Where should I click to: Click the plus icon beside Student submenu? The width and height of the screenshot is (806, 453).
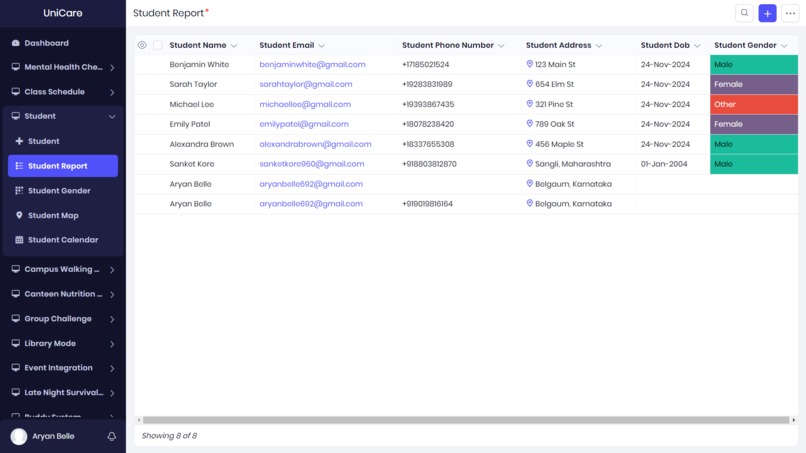pyautogui.click(x=19, y=141)
